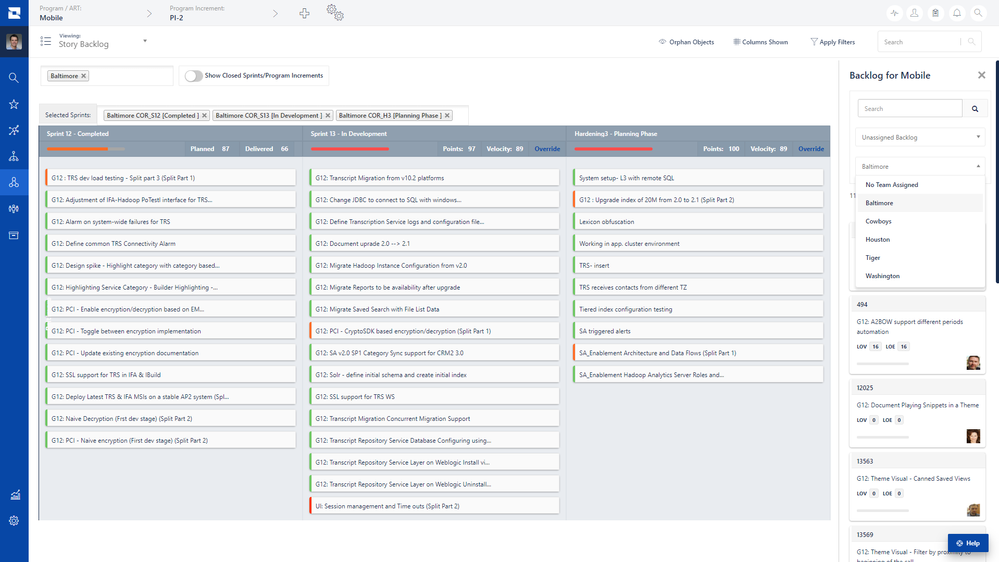Click the Orphan Objects eye icon
The width and height of the screenshot is (999, 562).
(663, 42)
